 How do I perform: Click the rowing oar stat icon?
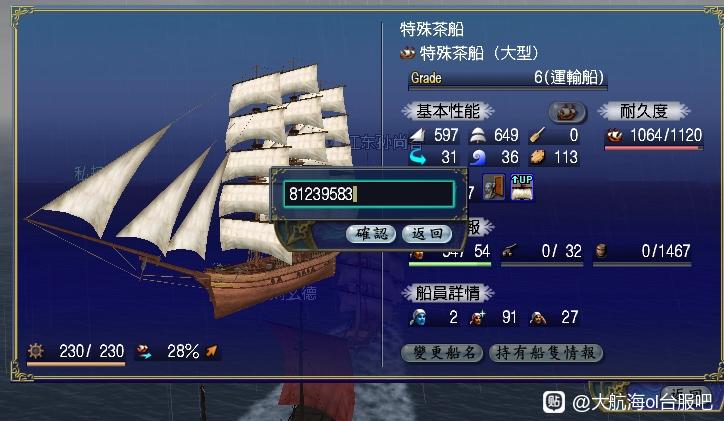[537, 135]
